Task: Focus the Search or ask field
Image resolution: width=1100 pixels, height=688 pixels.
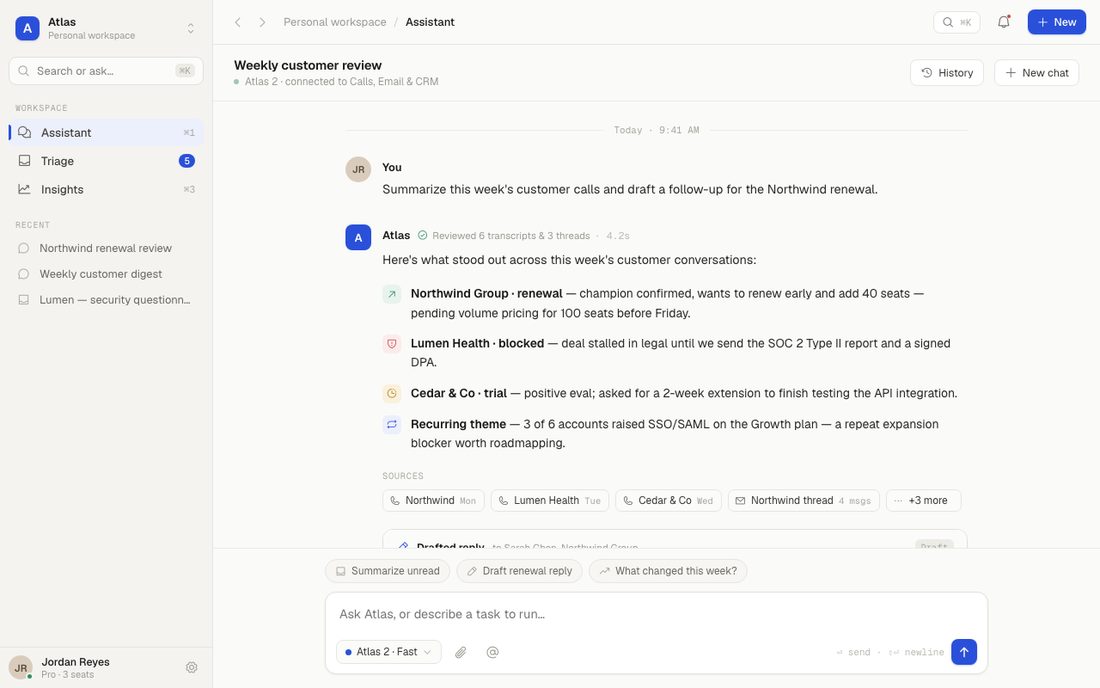Action: click(106, 71)
